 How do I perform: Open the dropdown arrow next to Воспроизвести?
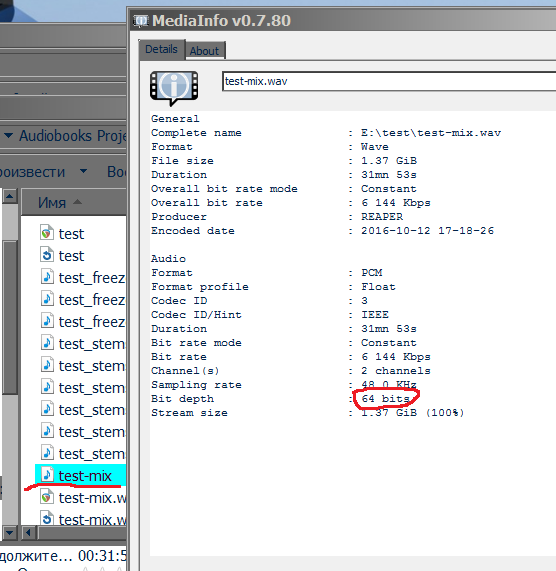[83, 171]
